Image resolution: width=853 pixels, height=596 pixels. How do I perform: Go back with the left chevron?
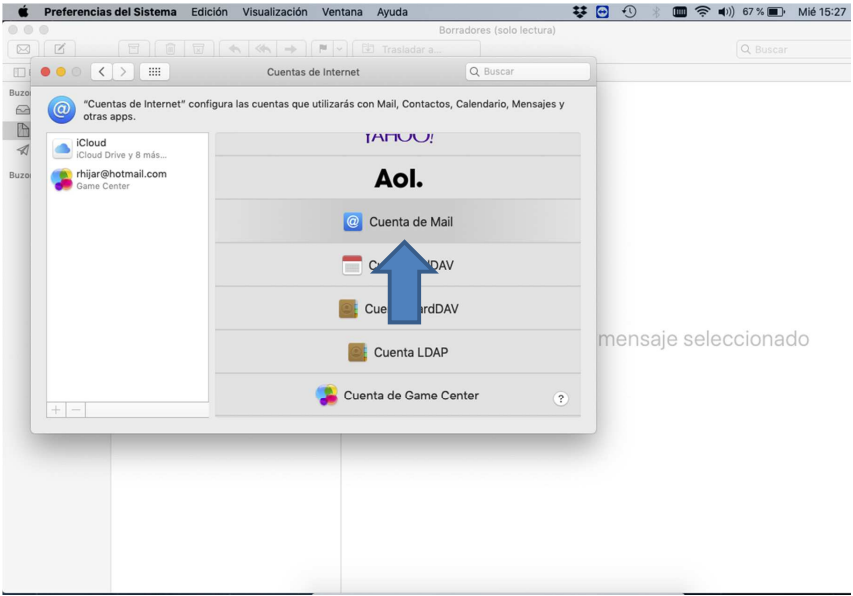point(103,72)
